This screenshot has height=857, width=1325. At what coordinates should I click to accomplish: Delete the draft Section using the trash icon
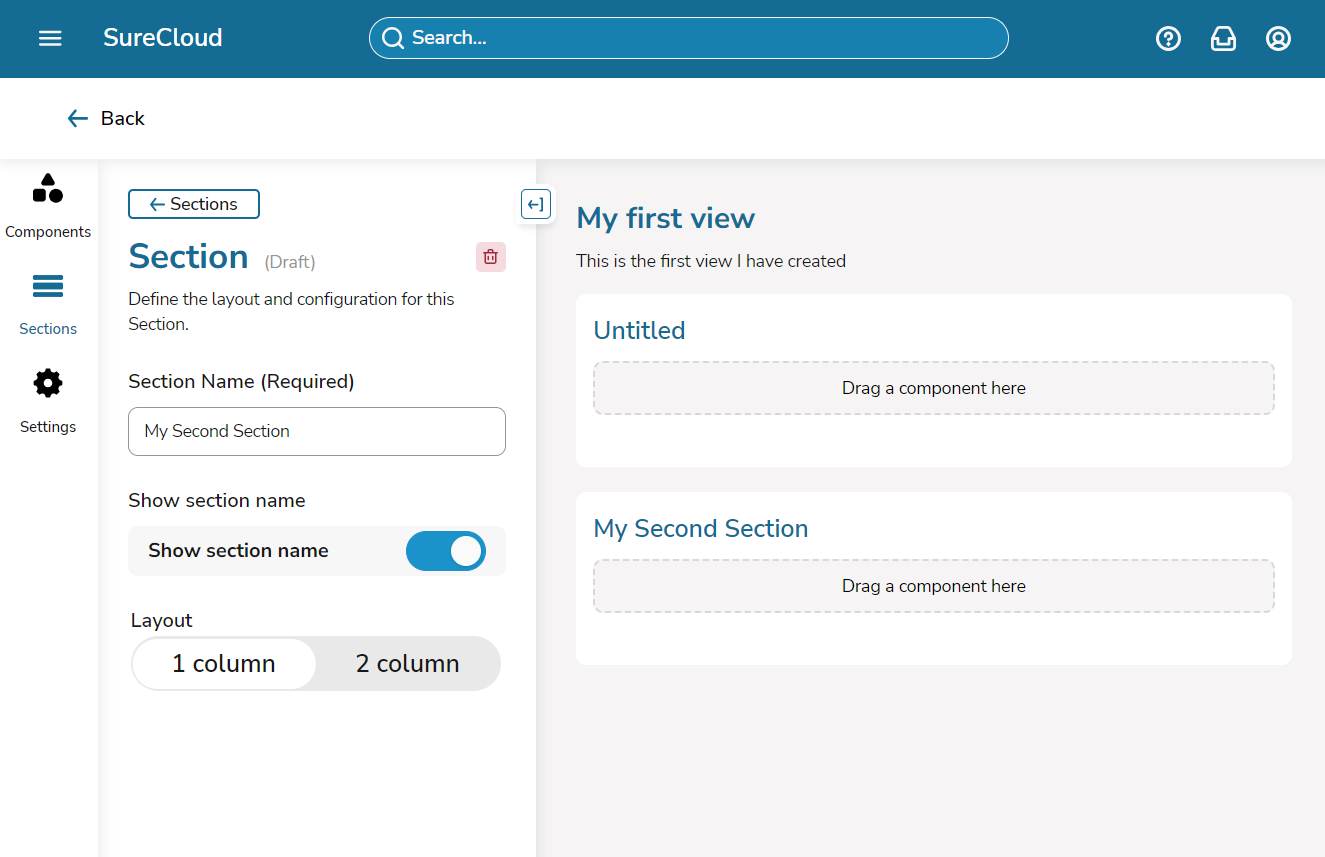[490, 256]
